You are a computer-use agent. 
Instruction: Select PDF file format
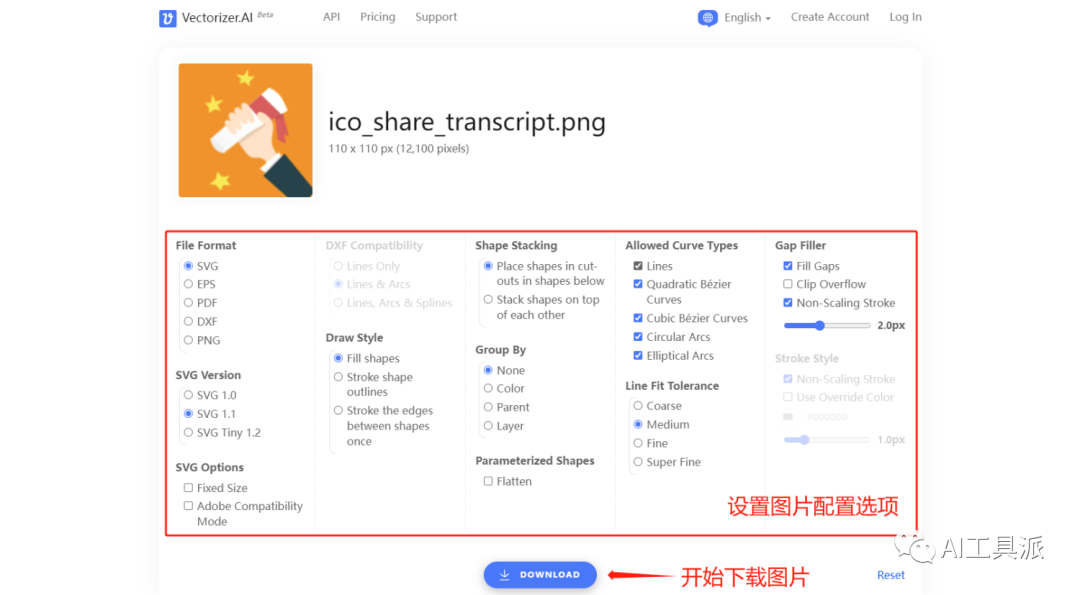pos(188,302)
